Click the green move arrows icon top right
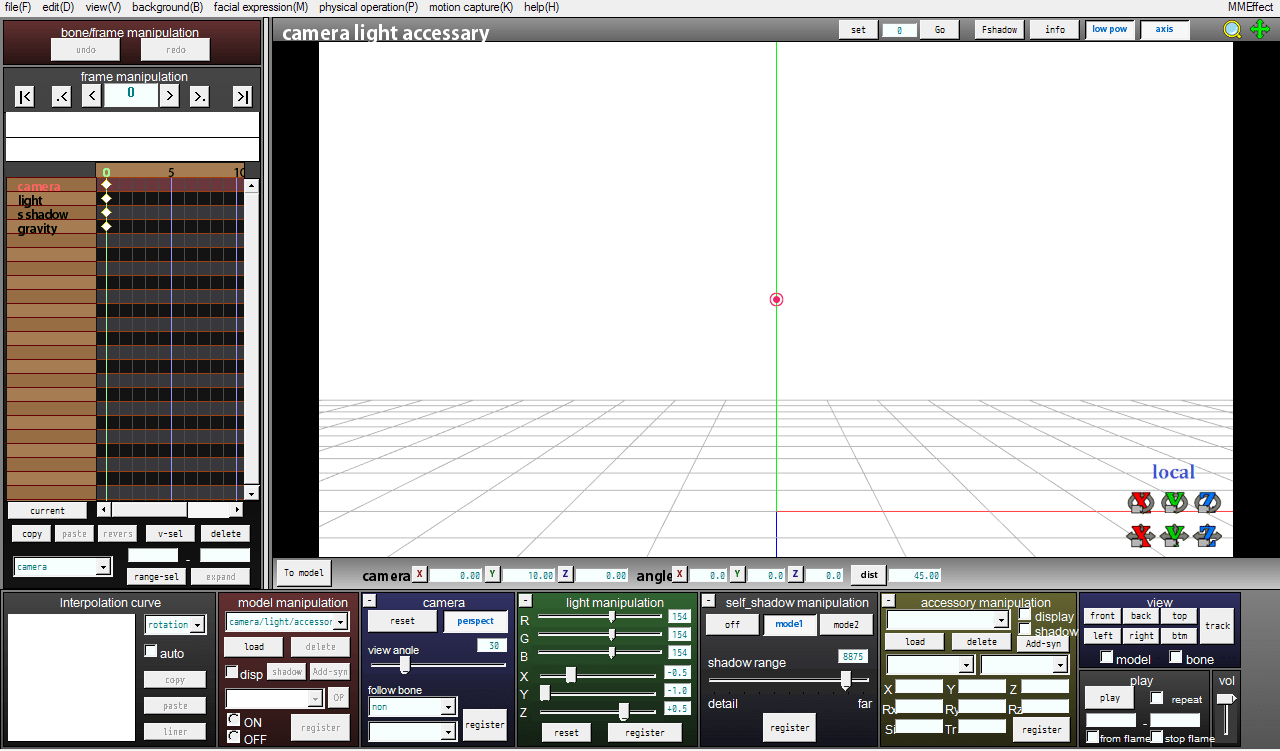 pos(1260,29)
